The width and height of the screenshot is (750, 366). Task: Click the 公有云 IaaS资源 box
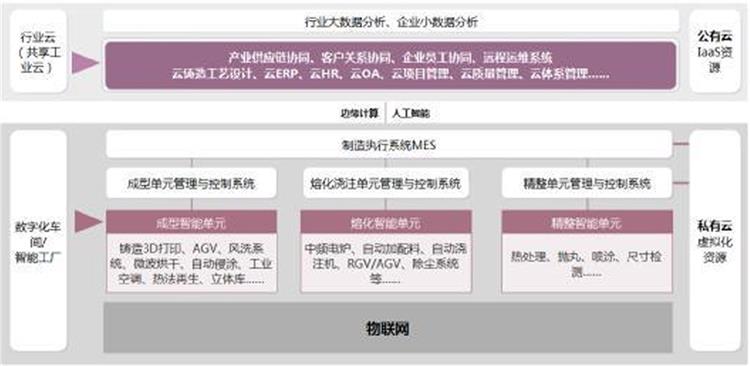pos(715,51)
